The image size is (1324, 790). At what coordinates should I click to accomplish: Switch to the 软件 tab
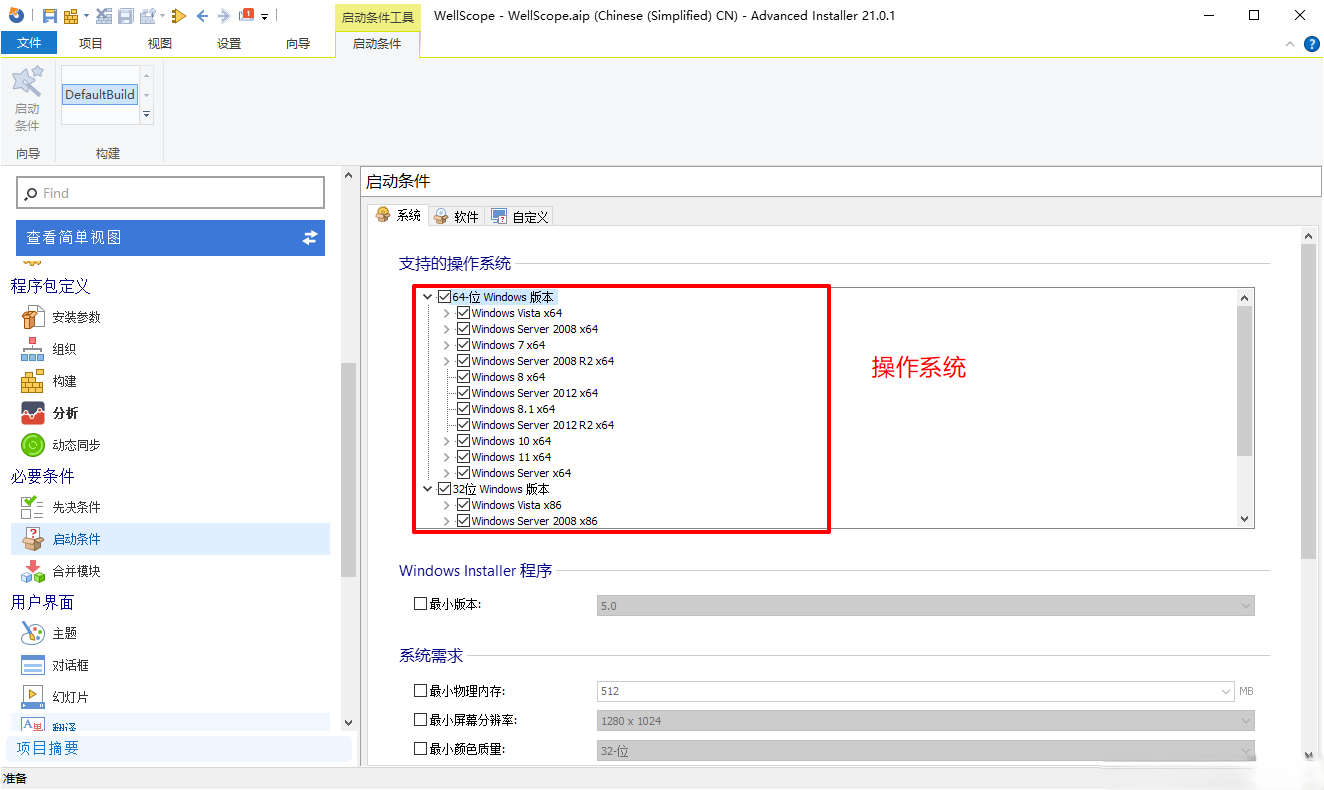457,216
